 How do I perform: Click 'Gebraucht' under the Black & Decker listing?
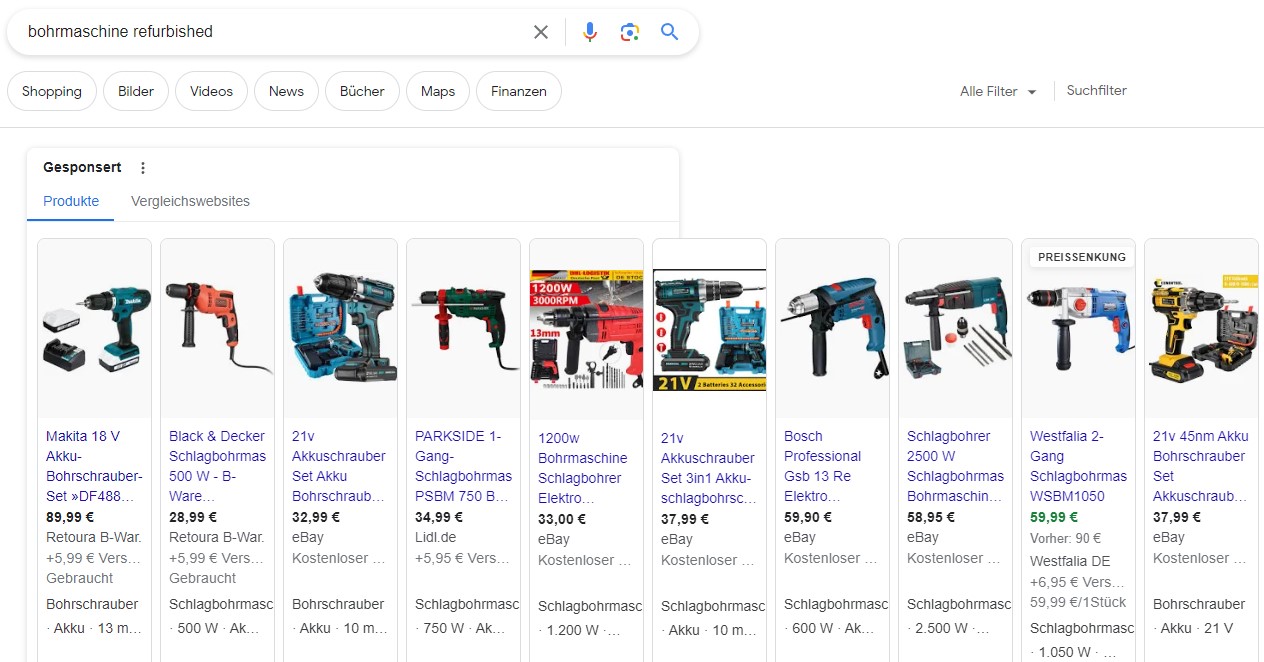pyautogui.click(x=203, y=578)
